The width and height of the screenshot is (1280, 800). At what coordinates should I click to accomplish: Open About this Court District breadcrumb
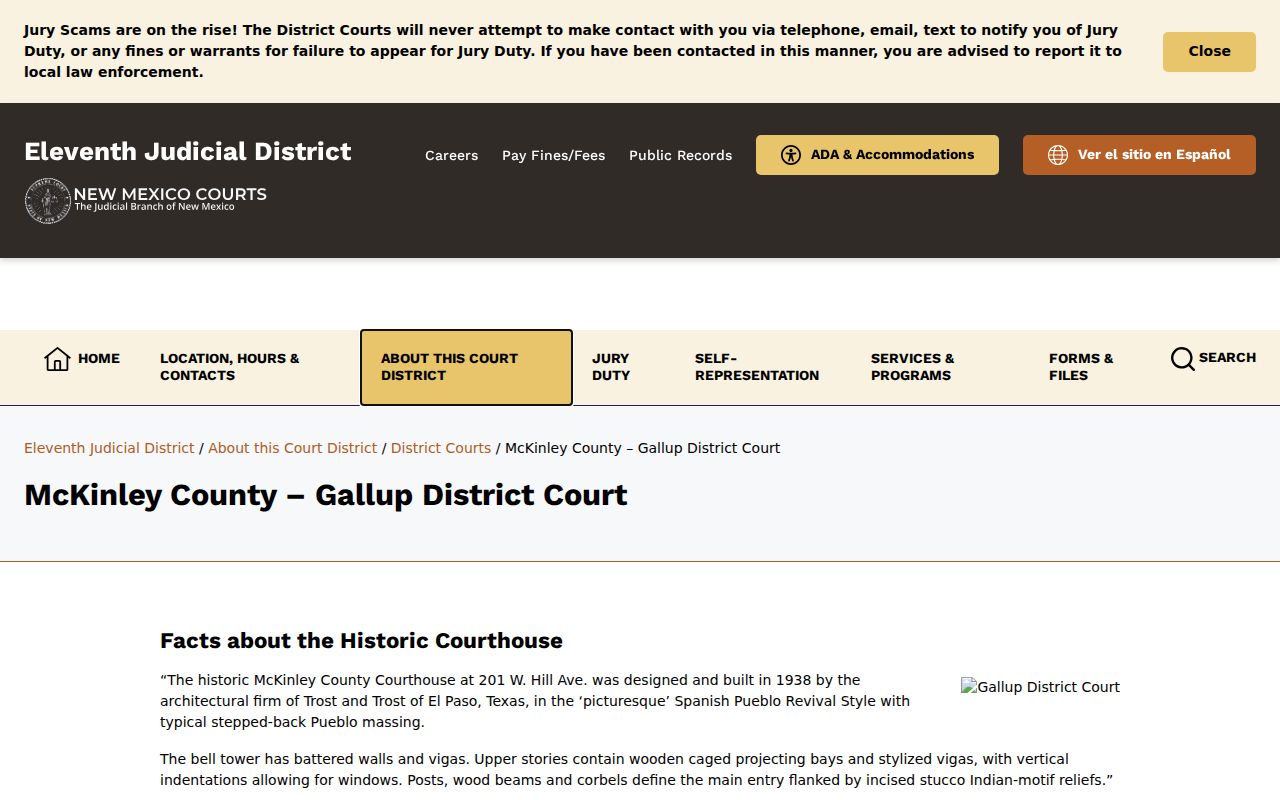pyautogui.click(x=292, y=448)
